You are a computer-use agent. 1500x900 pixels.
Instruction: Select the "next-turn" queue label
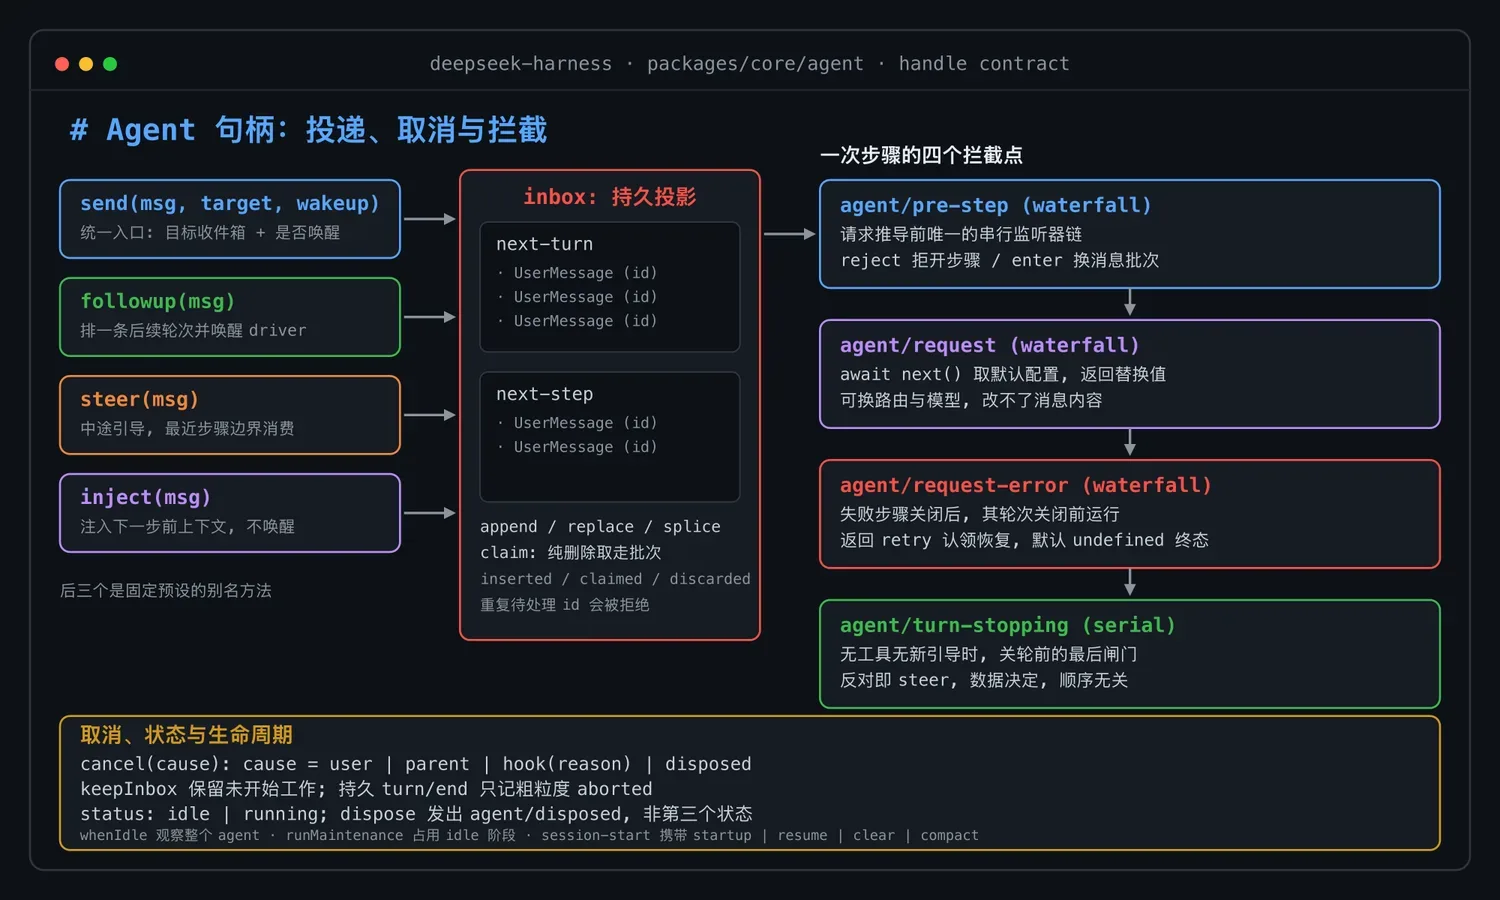tap(544, 244)
